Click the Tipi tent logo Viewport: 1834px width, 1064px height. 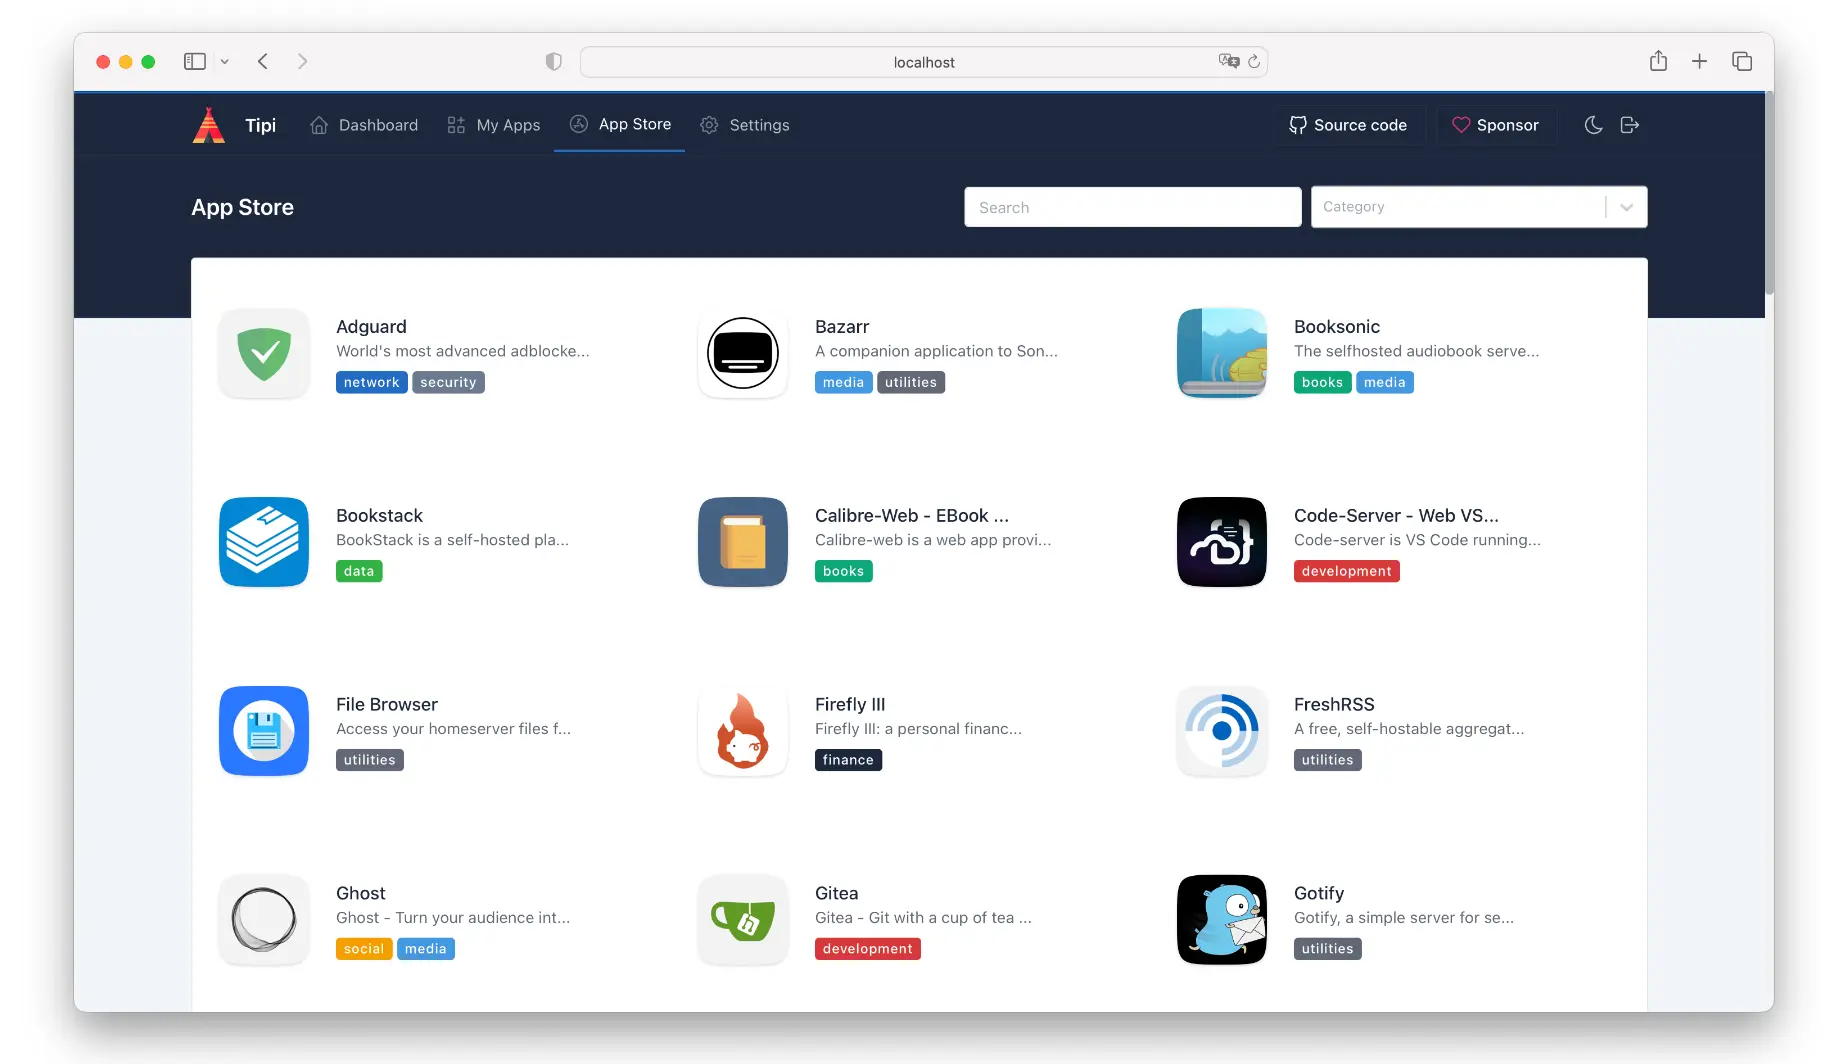click(209, 125)
